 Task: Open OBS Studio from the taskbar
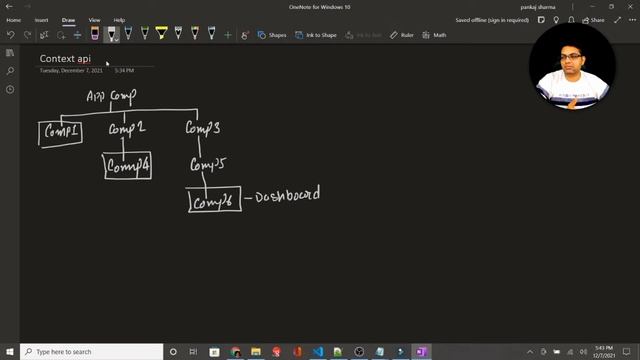coord(359,351)
